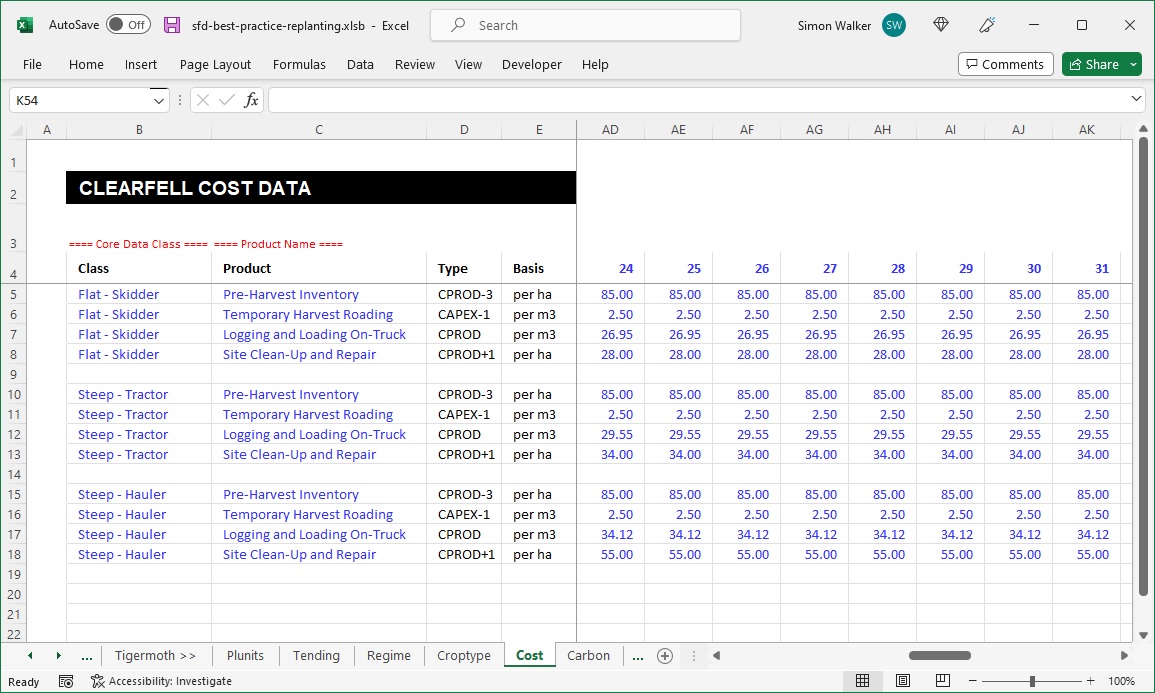1155x693 pixels.
Task: Open the Help ribbon tab
Action: coord(595,65)
